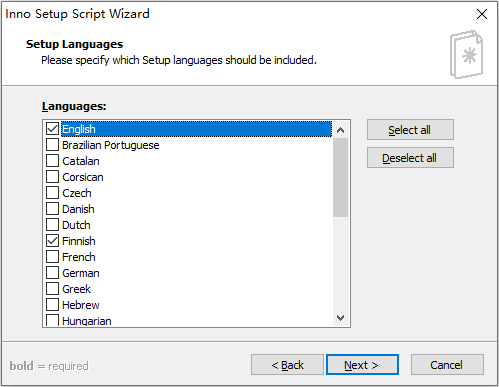Uncheck the English language checkbox
This screenshot has height=387, width=499.
[x=52, y=129]
